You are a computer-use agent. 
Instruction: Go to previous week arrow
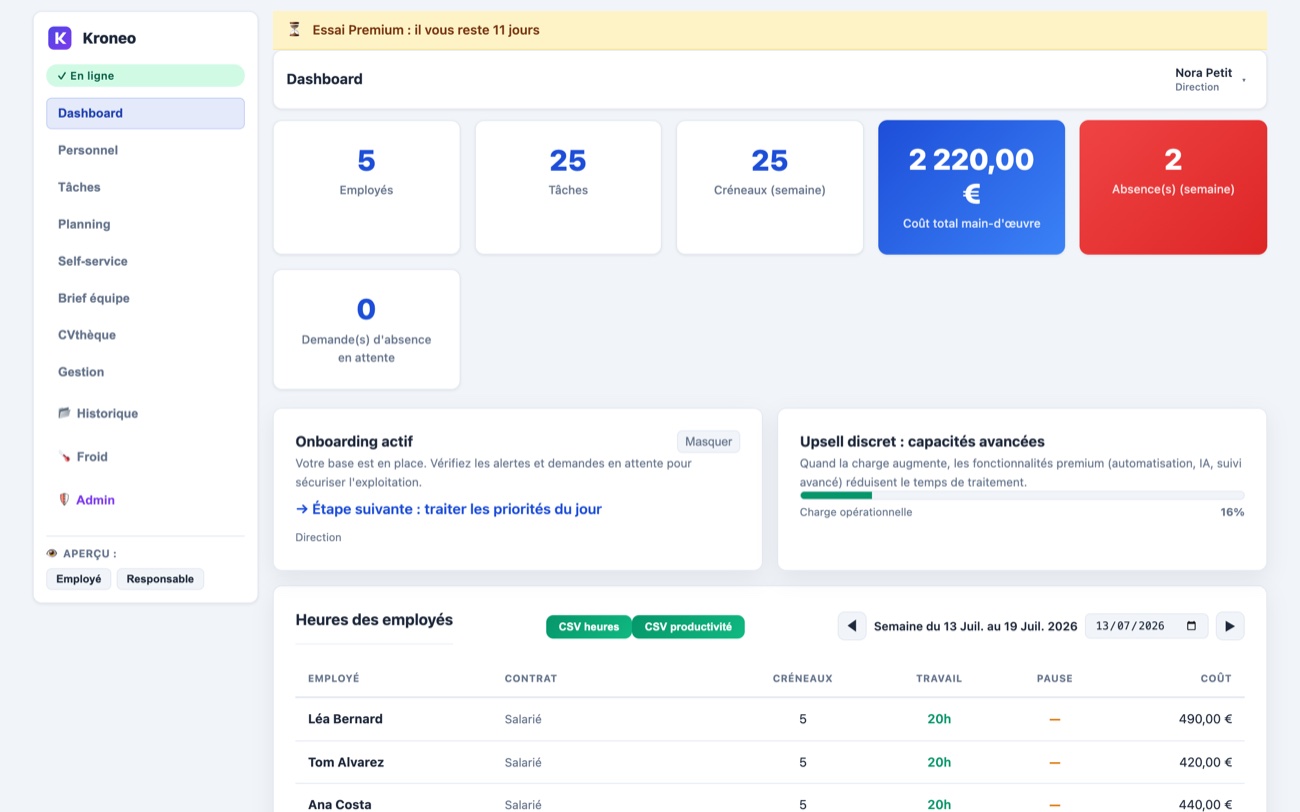(x=852, y=626)
